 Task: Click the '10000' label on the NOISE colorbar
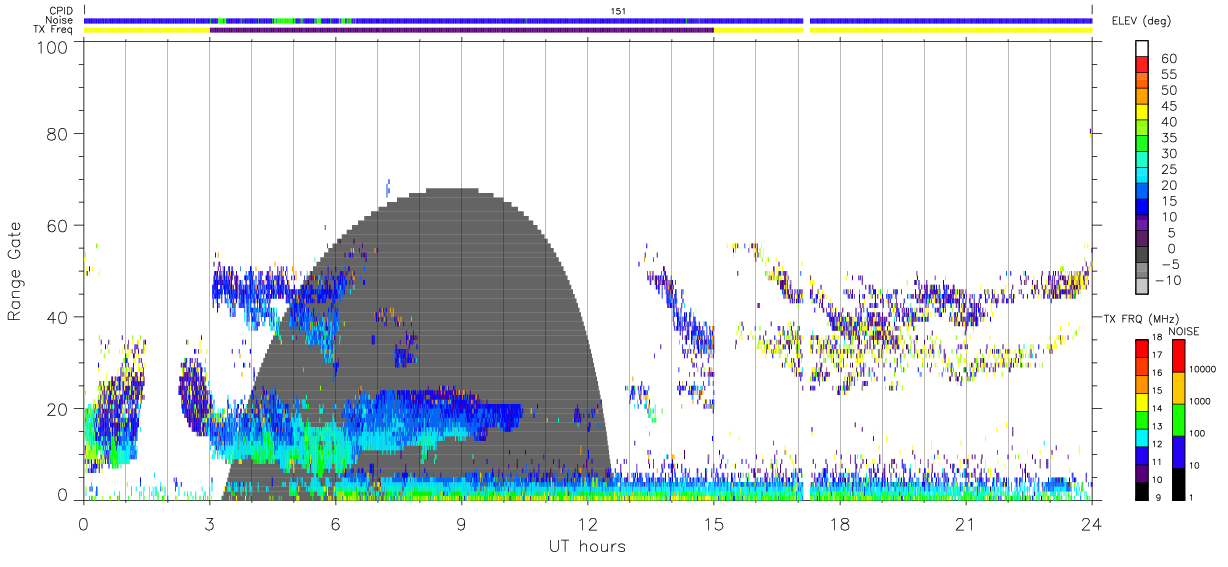[1204, 369]
